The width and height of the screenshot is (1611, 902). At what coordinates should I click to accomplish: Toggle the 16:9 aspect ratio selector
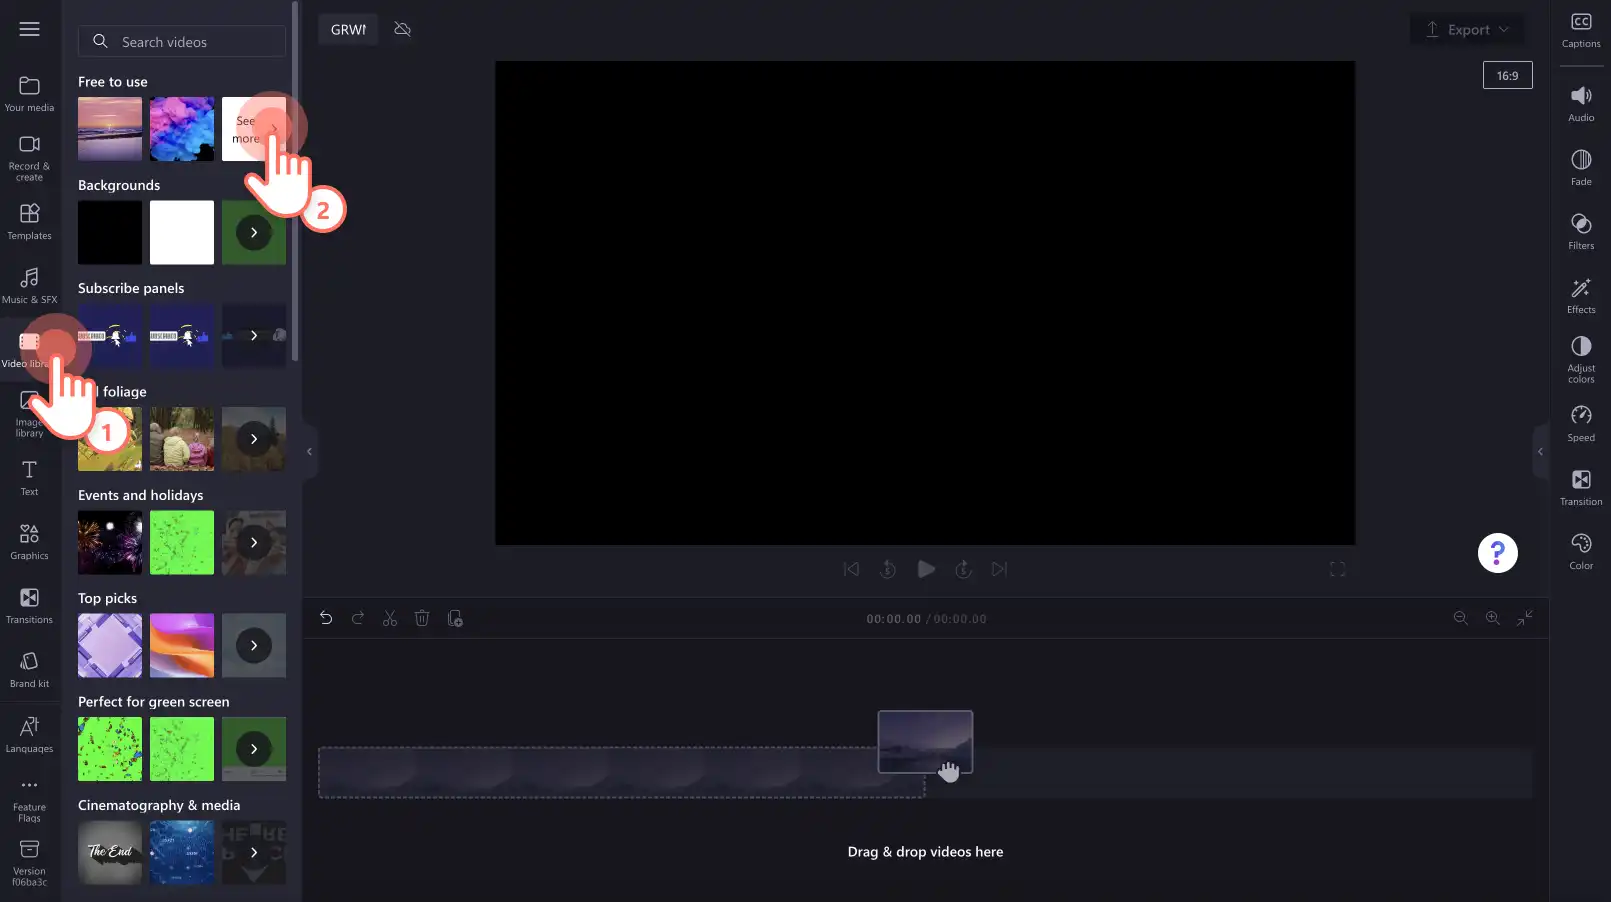tap(1507, 76)
